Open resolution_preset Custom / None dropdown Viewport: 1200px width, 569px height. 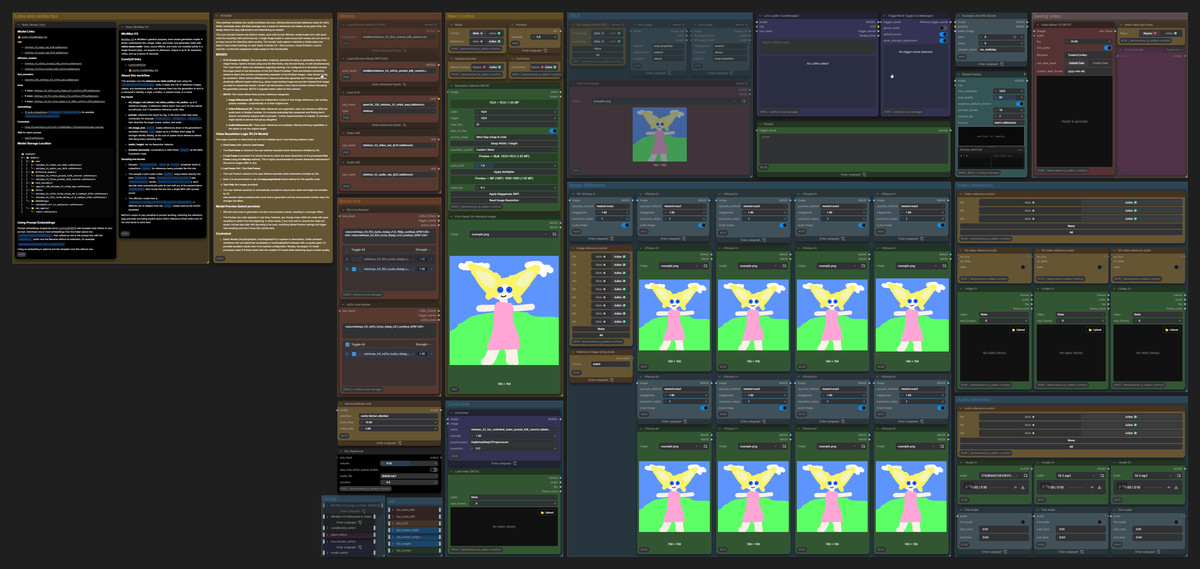(515, 149)
